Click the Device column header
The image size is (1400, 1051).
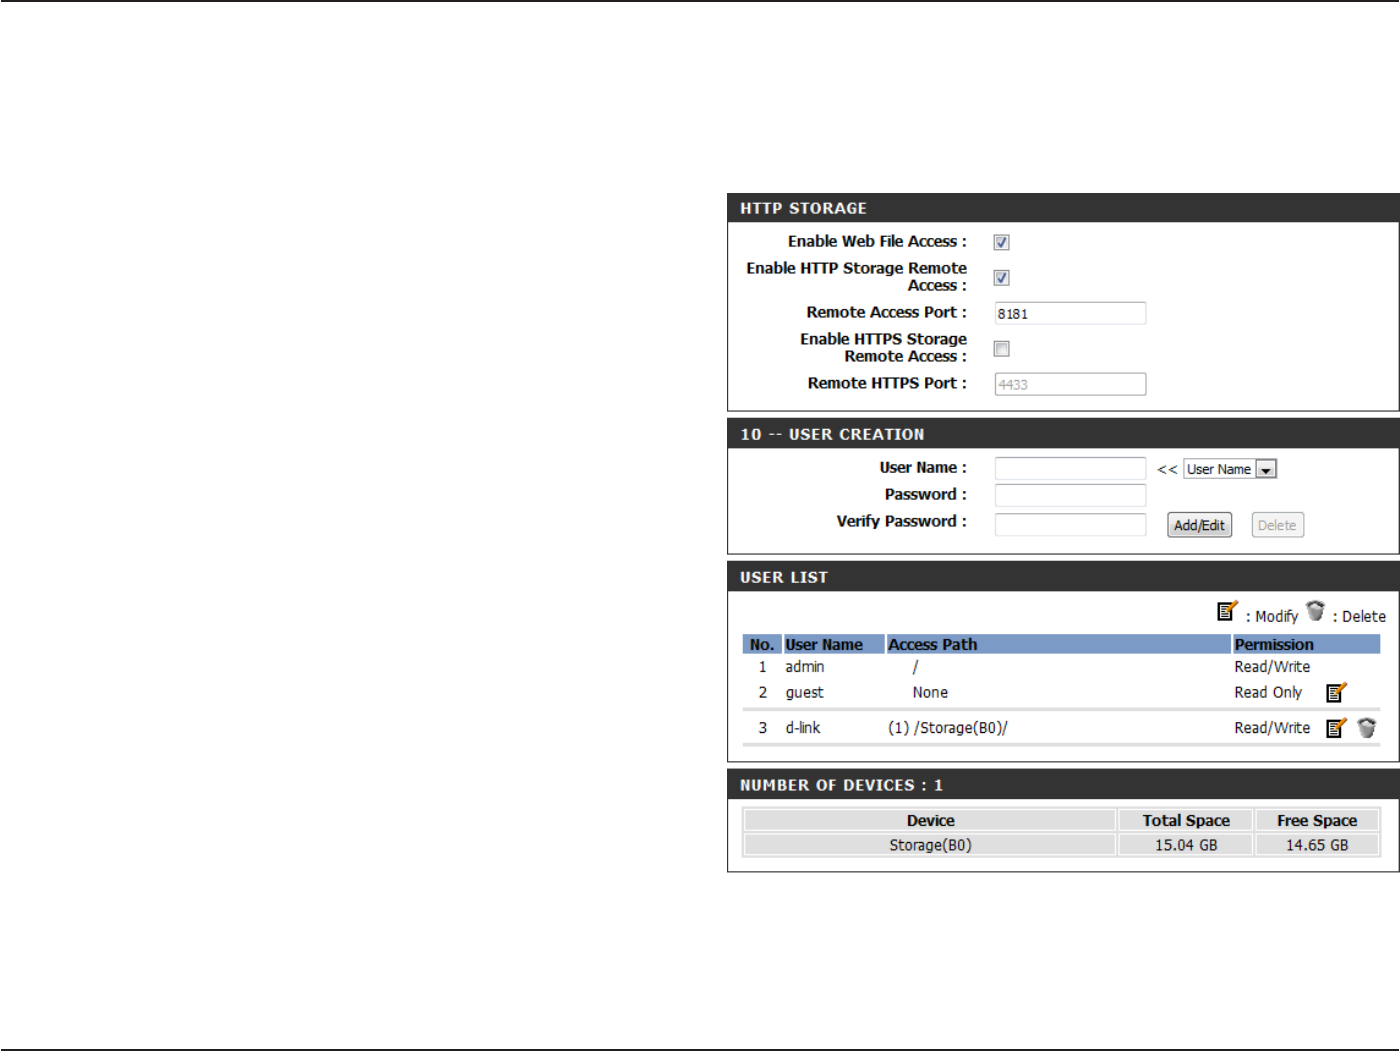tap(930, 820)
